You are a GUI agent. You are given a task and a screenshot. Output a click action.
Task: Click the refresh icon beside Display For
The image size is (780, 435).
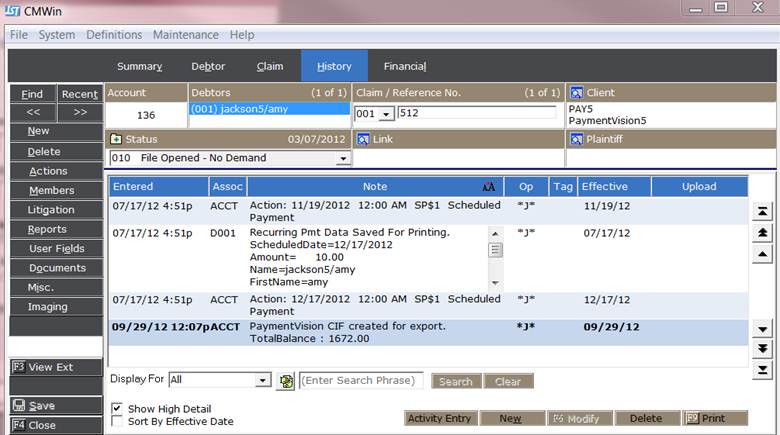[x=286, y=381]
